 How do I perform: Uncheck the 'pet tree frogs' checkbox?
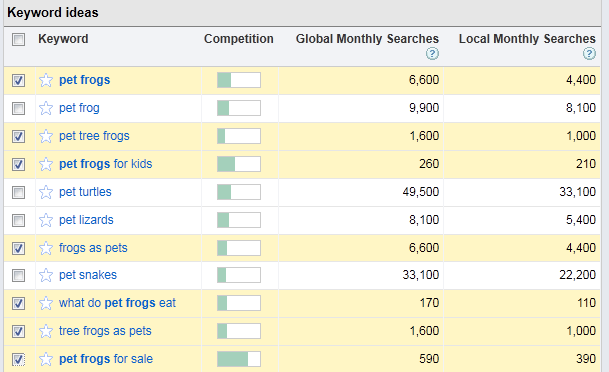click(x=18, y=136)
